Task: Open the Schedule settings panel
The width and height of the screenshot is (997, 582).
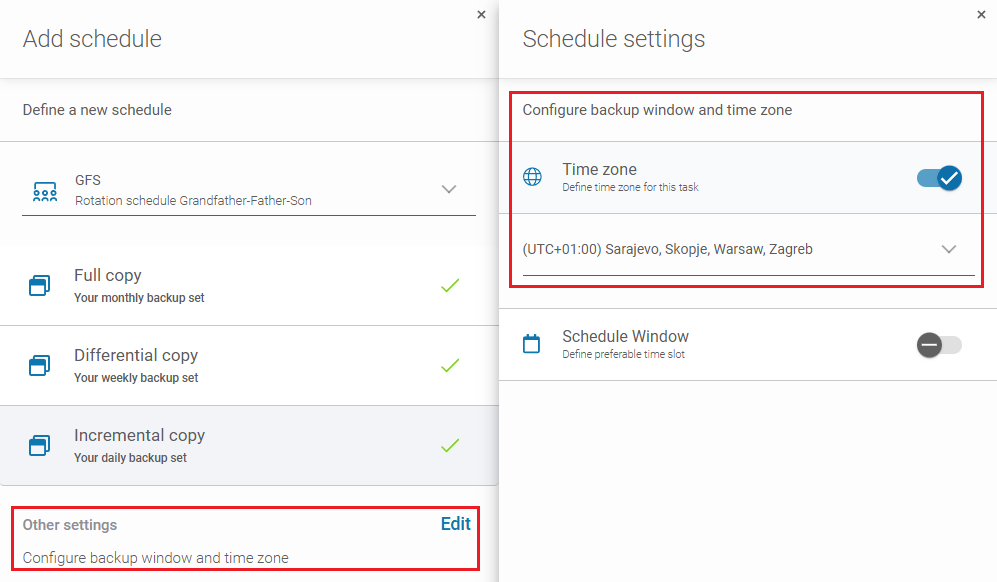Action: (x=612, y=39)
